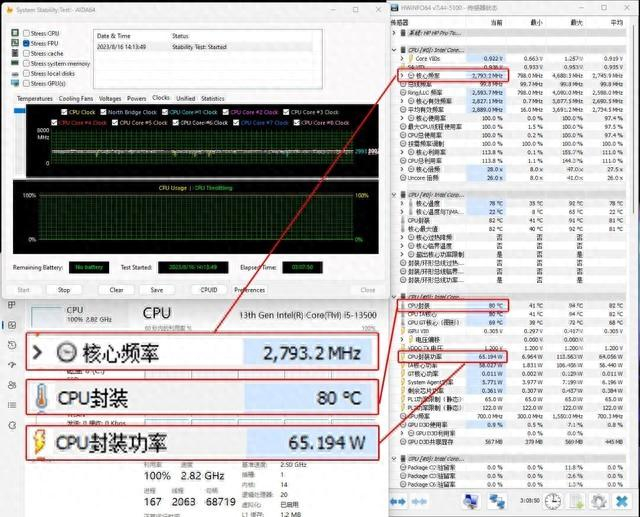Expand 核心有效频率 row

pos(402,101)
